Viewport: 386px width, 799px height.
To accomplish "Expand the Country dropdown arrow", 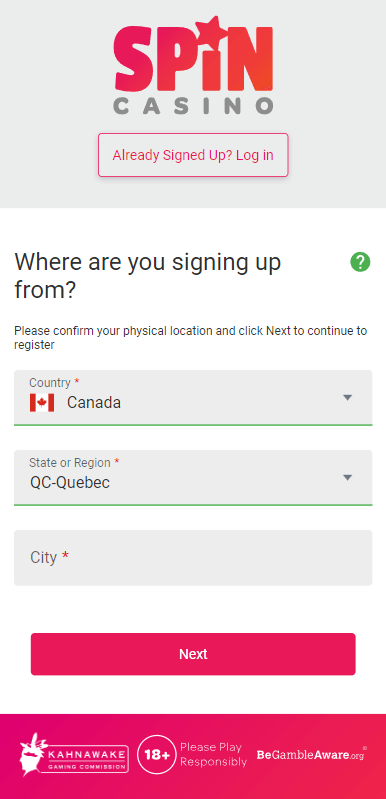I will pos(347,397).
